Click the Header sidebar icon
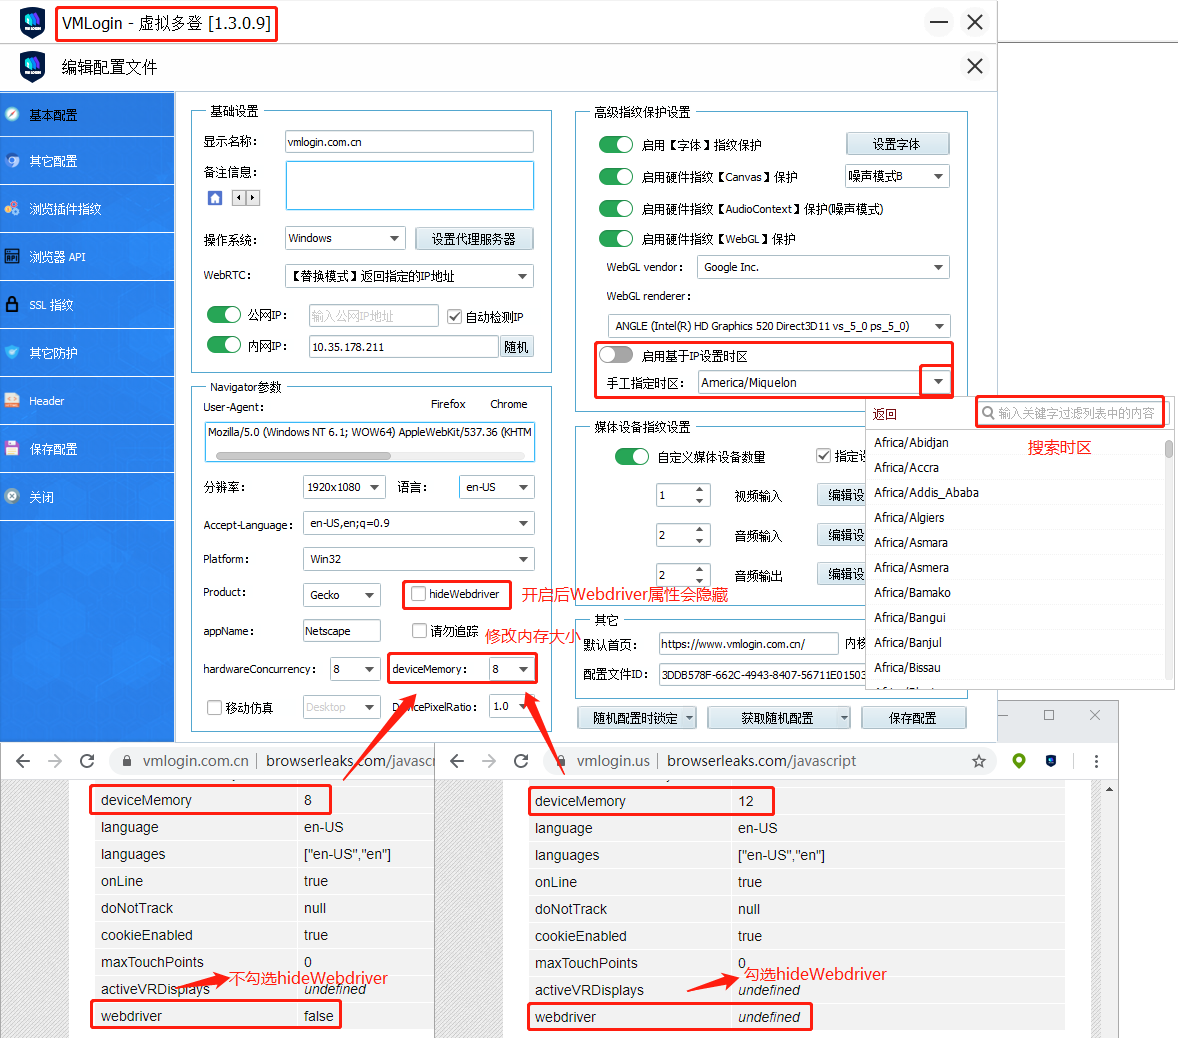The image size is (1178, 1038). point(12,401)
